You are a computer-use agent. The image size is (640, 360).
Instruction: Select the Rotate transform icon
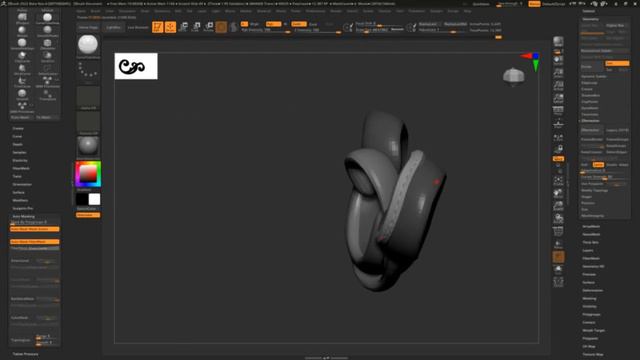tap(209, 27)
